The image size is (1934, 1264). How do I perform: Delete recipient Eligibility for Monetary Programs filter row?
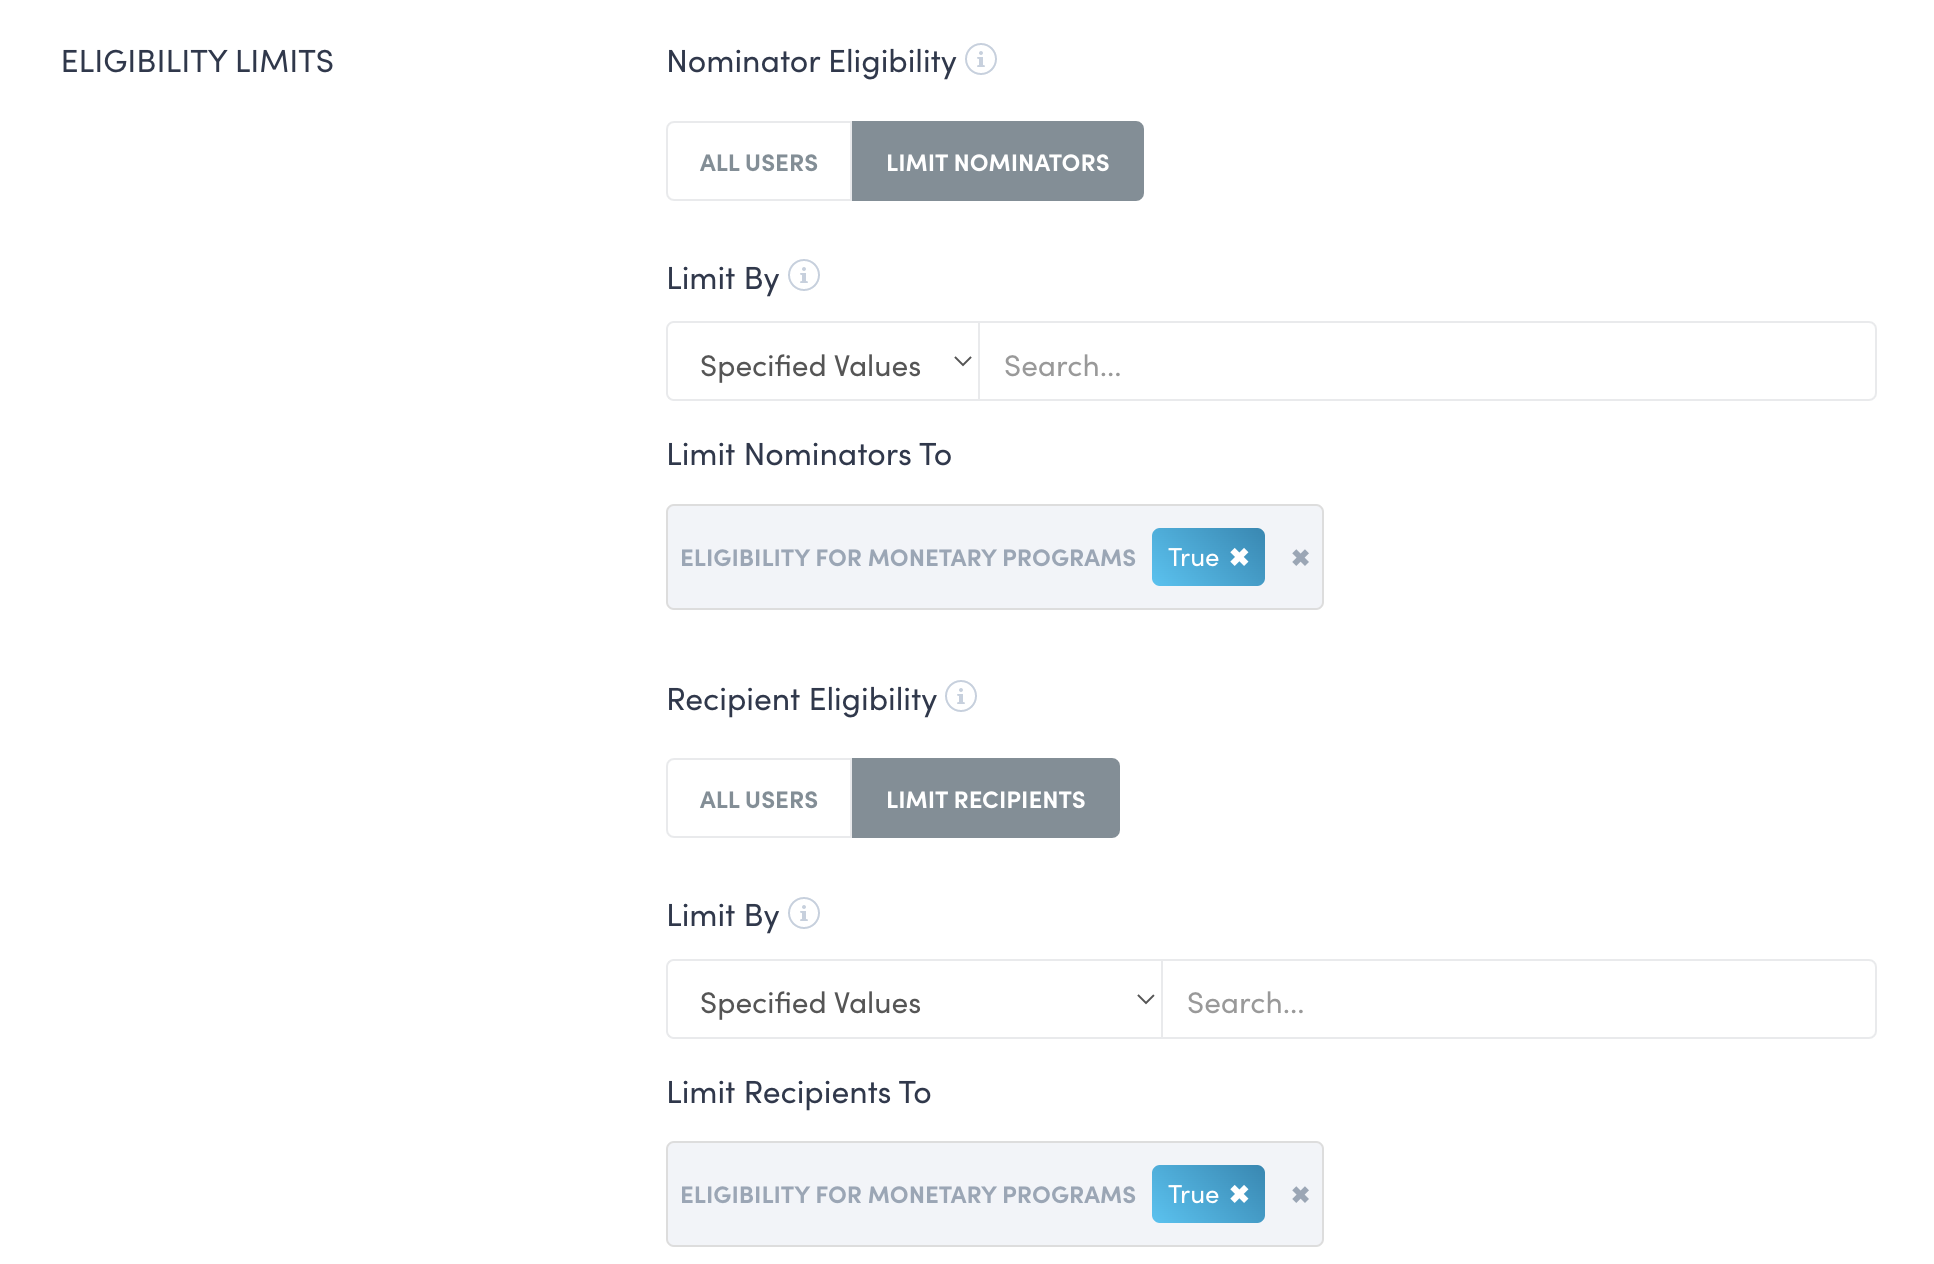click(x=1300, y=1195)
